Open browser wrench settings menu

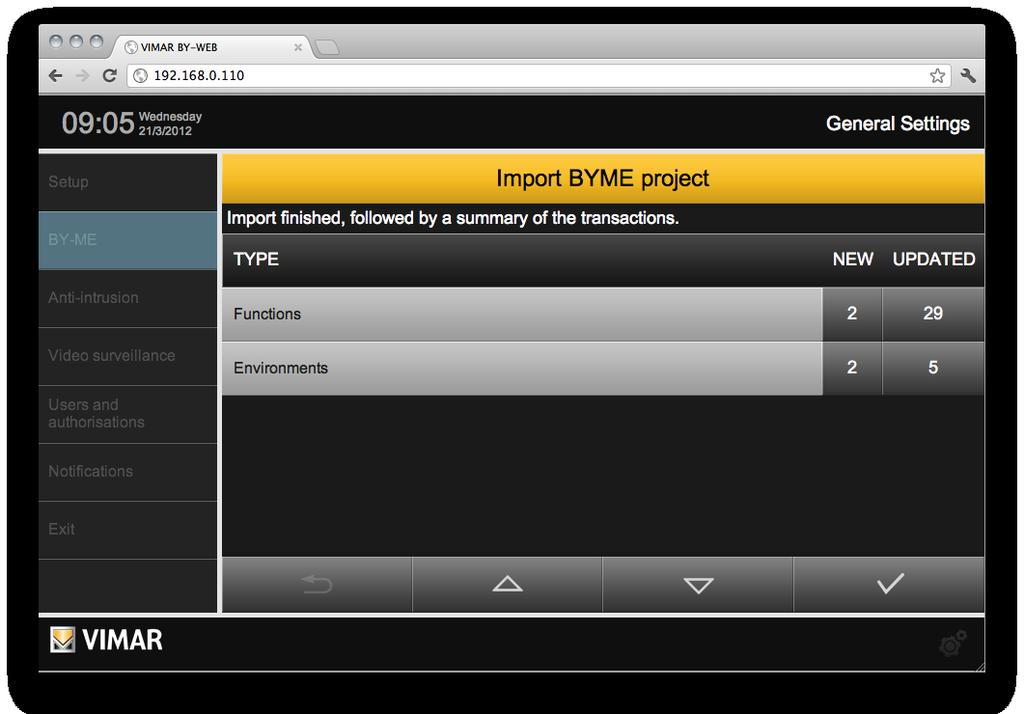coord(968,76)
